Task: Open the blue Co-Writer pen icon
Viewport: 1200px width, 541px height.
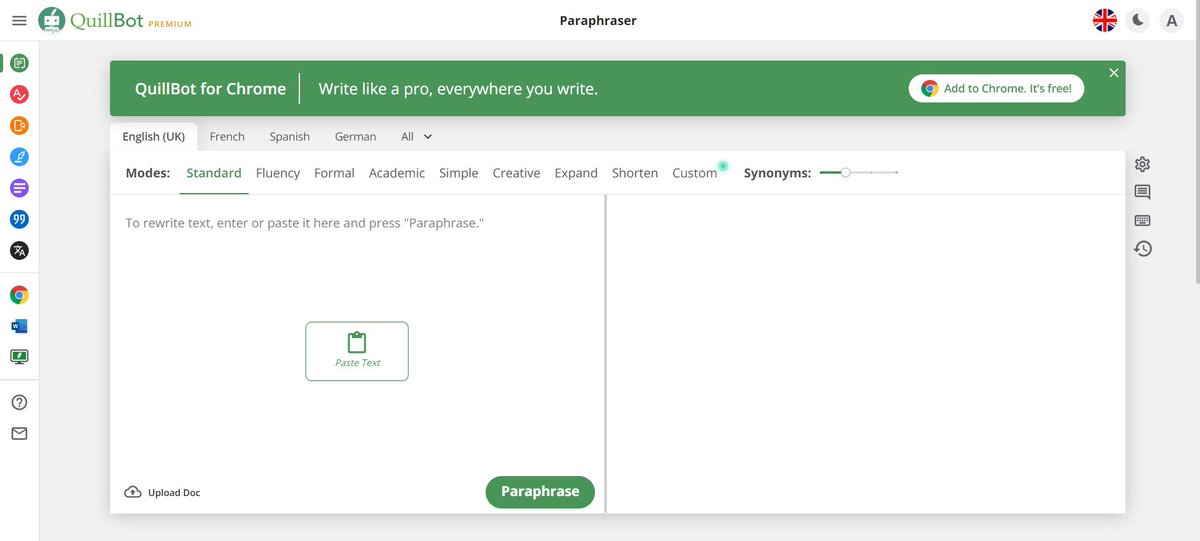Action: [x=19, y=157]
